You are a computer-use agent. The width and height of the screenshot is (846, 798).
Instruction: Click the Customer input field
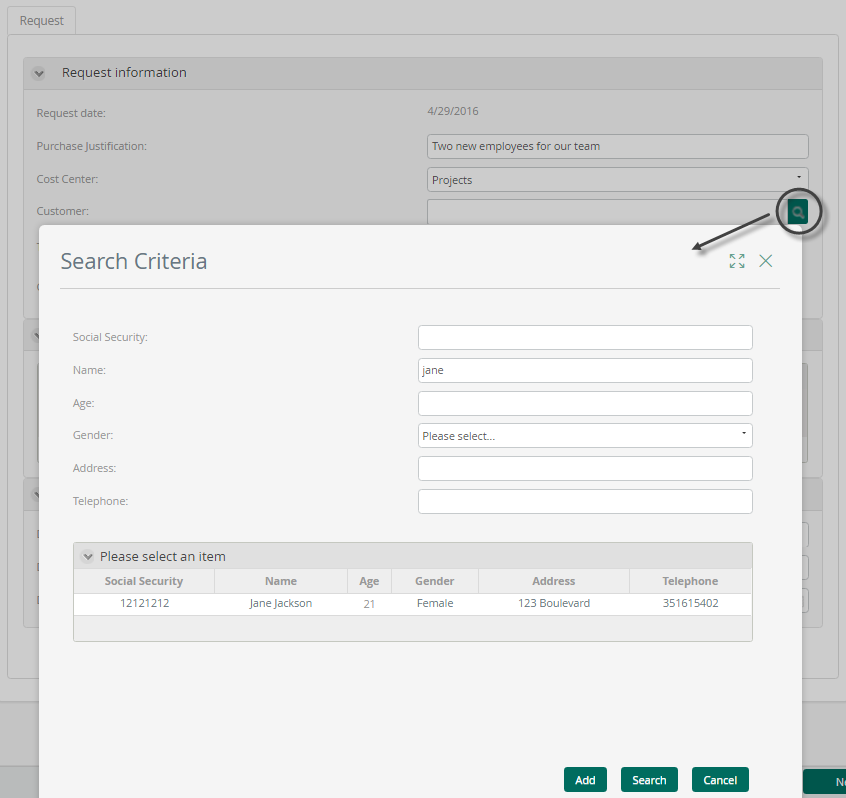pos(606,212)
